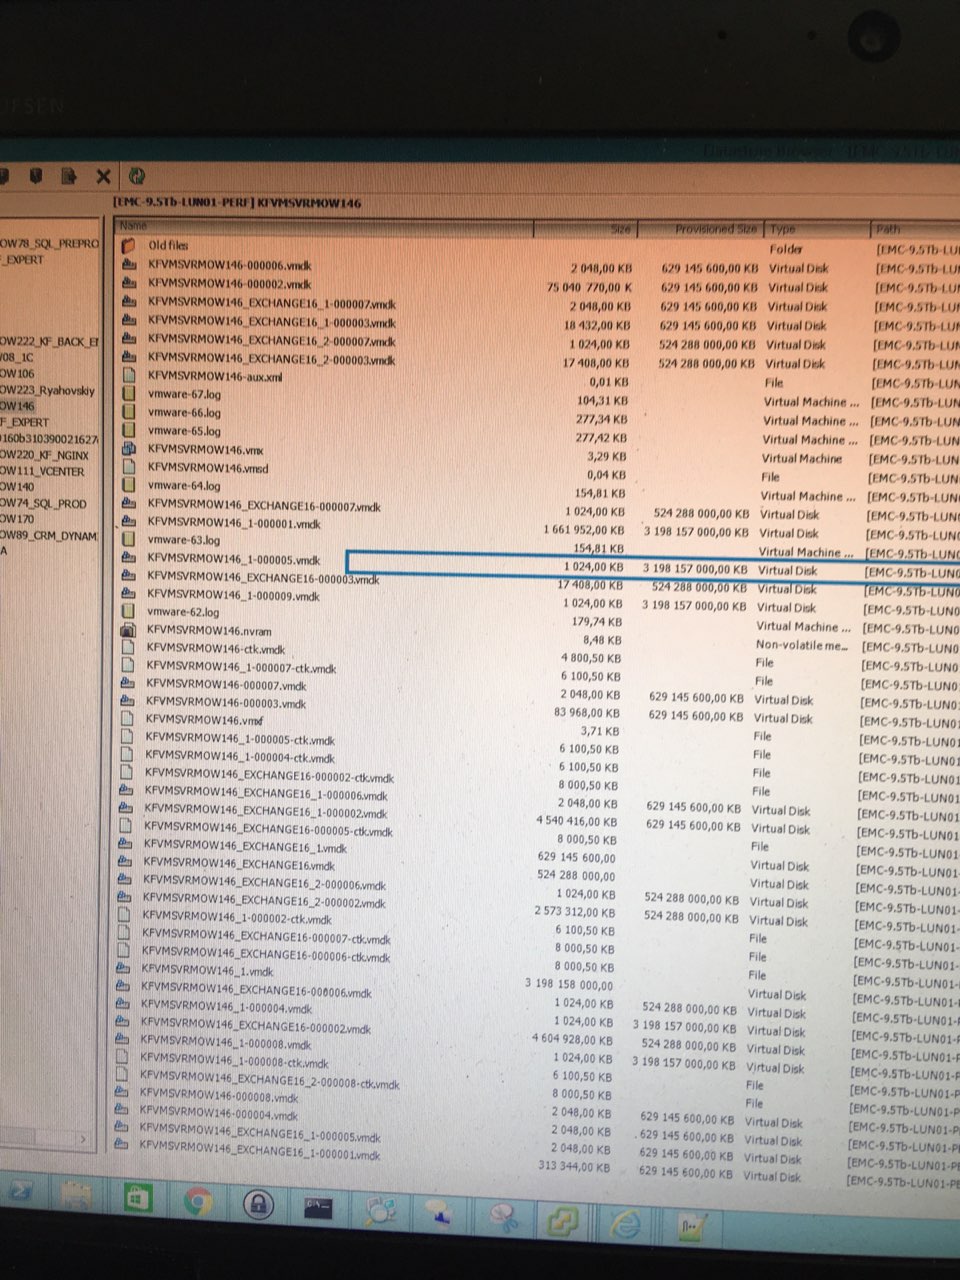Click log icon of vmware-67.log

coord(128,394)
